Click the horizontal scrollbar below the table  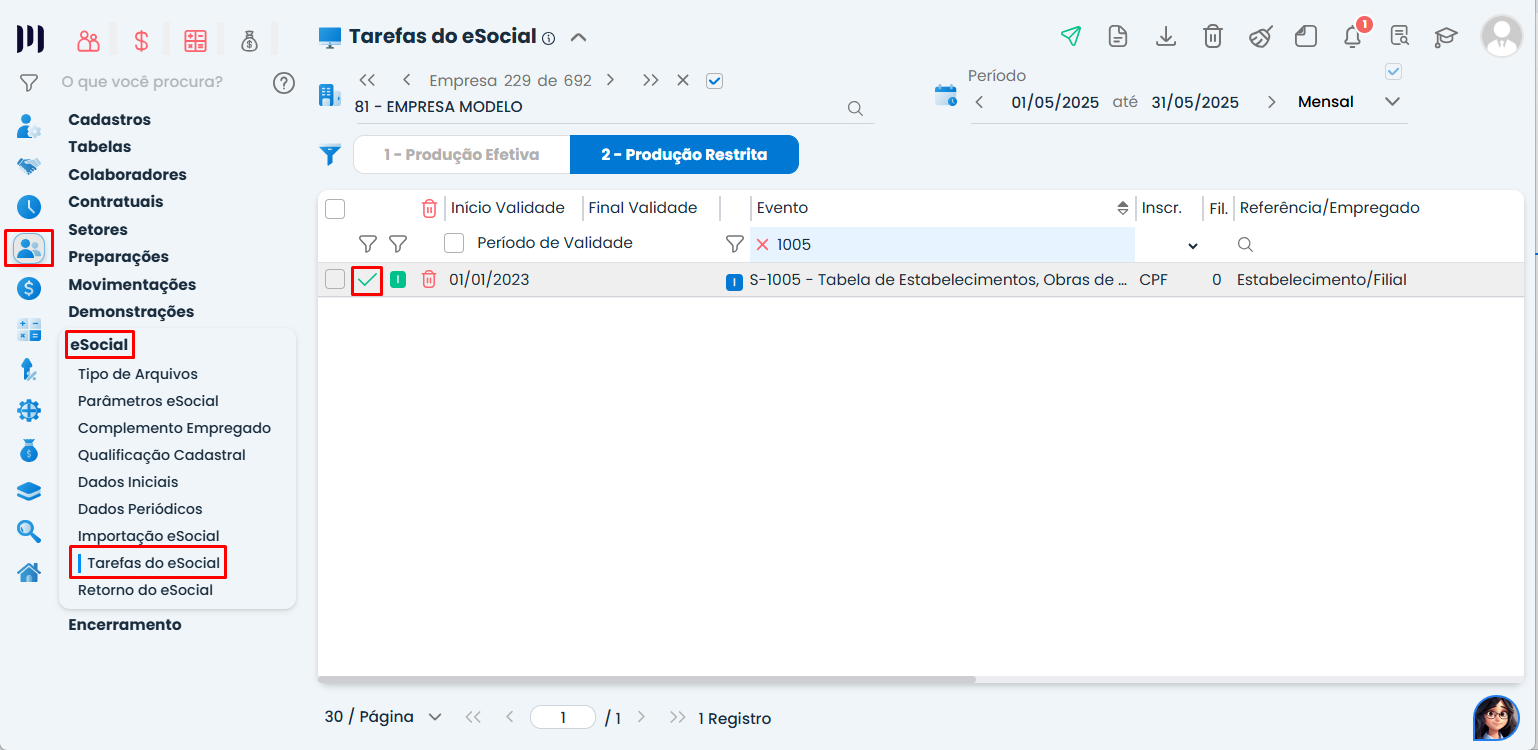[646, 679]
